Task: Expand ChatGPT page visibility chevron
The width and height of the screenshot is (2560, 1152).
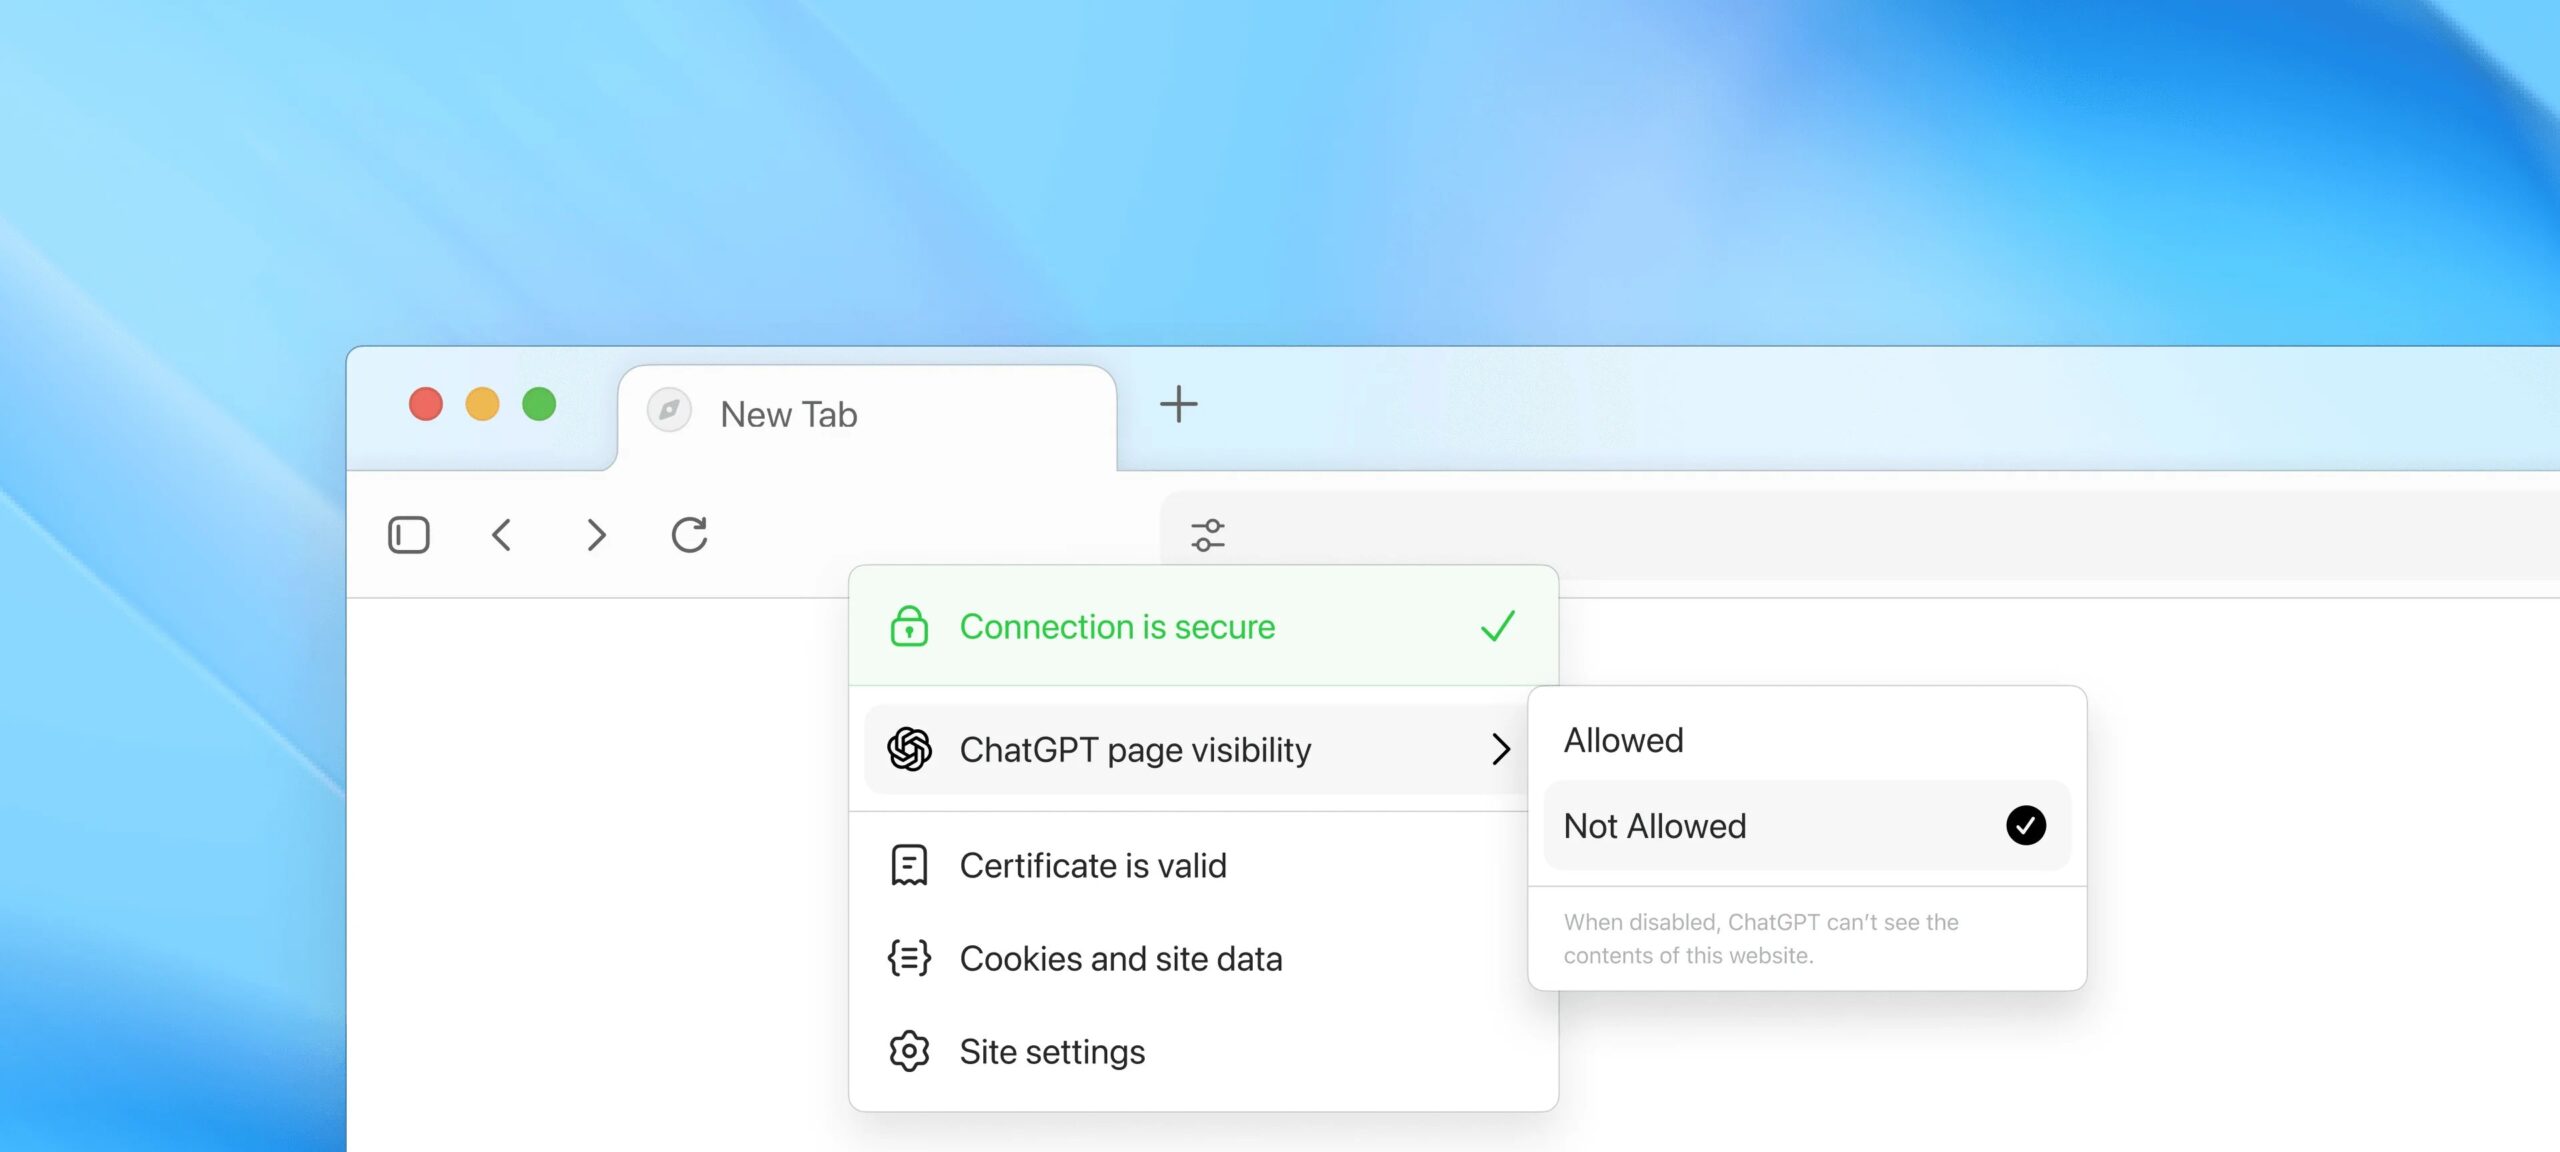Action: pos(1500,749)
